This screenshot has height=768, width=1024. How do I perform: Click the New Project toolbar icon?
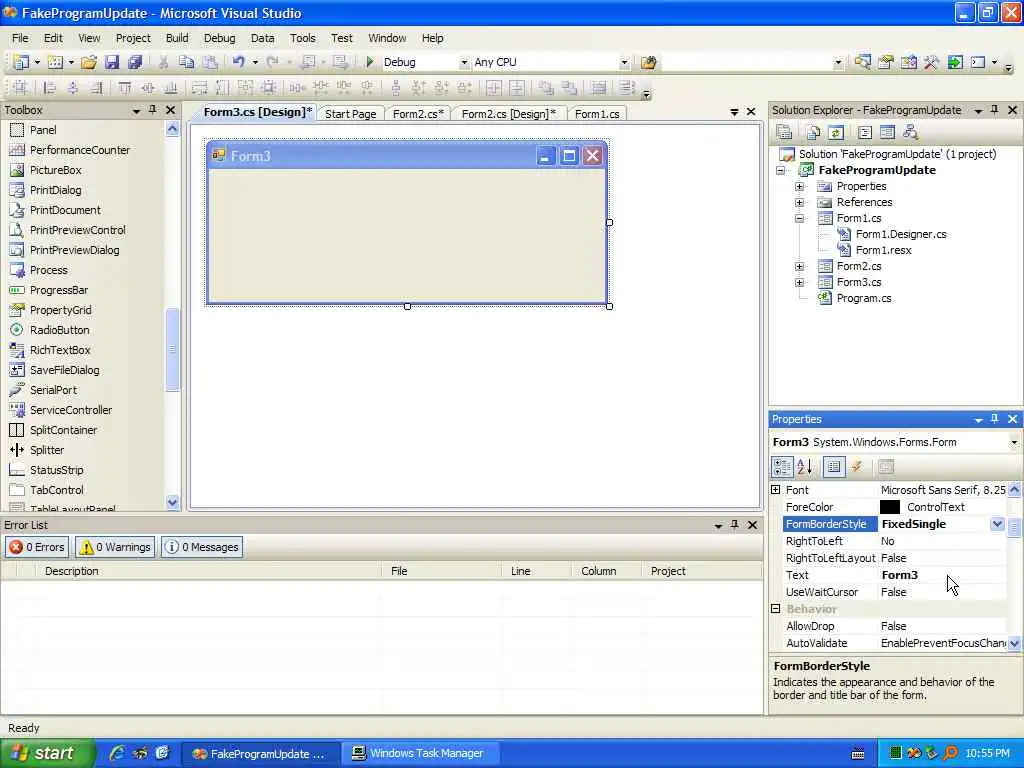pos(21,62)
